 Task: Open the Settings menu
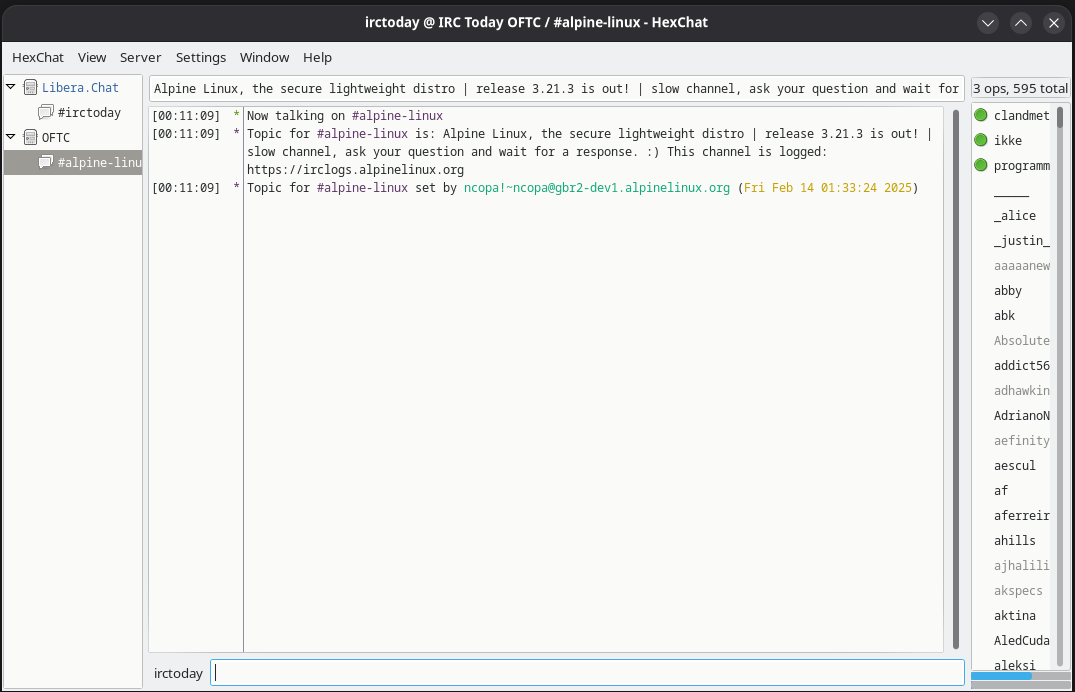[201, 57]
